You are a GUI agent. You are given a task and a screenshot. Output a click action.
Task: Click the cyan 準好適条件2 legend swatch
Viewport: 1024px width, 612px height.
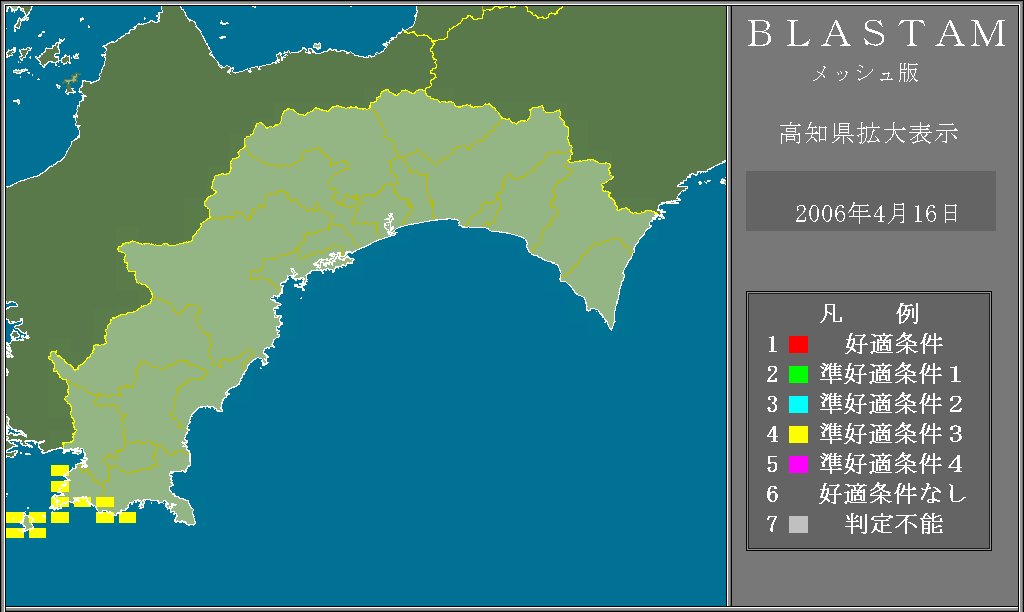tap(798, 404)
